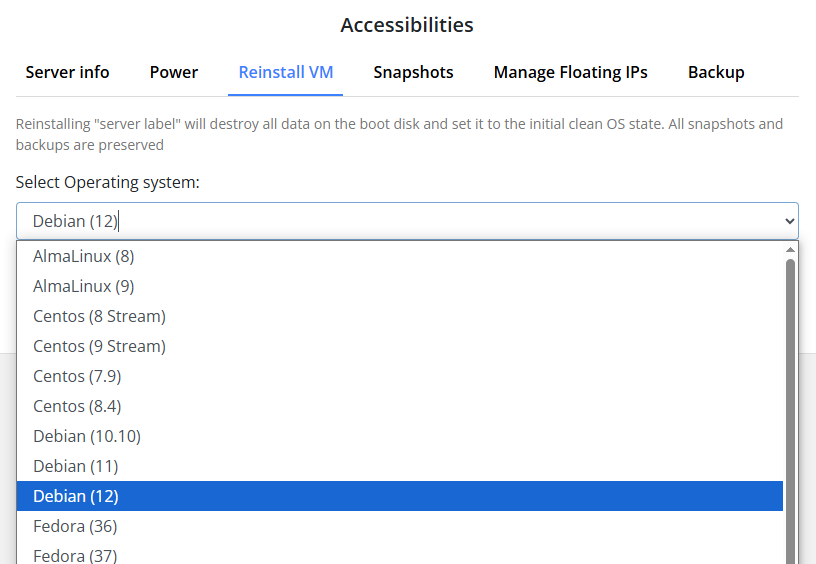Choose Debian (11) operating system
Screen dimensions: 816x564
tap(76, 466)
